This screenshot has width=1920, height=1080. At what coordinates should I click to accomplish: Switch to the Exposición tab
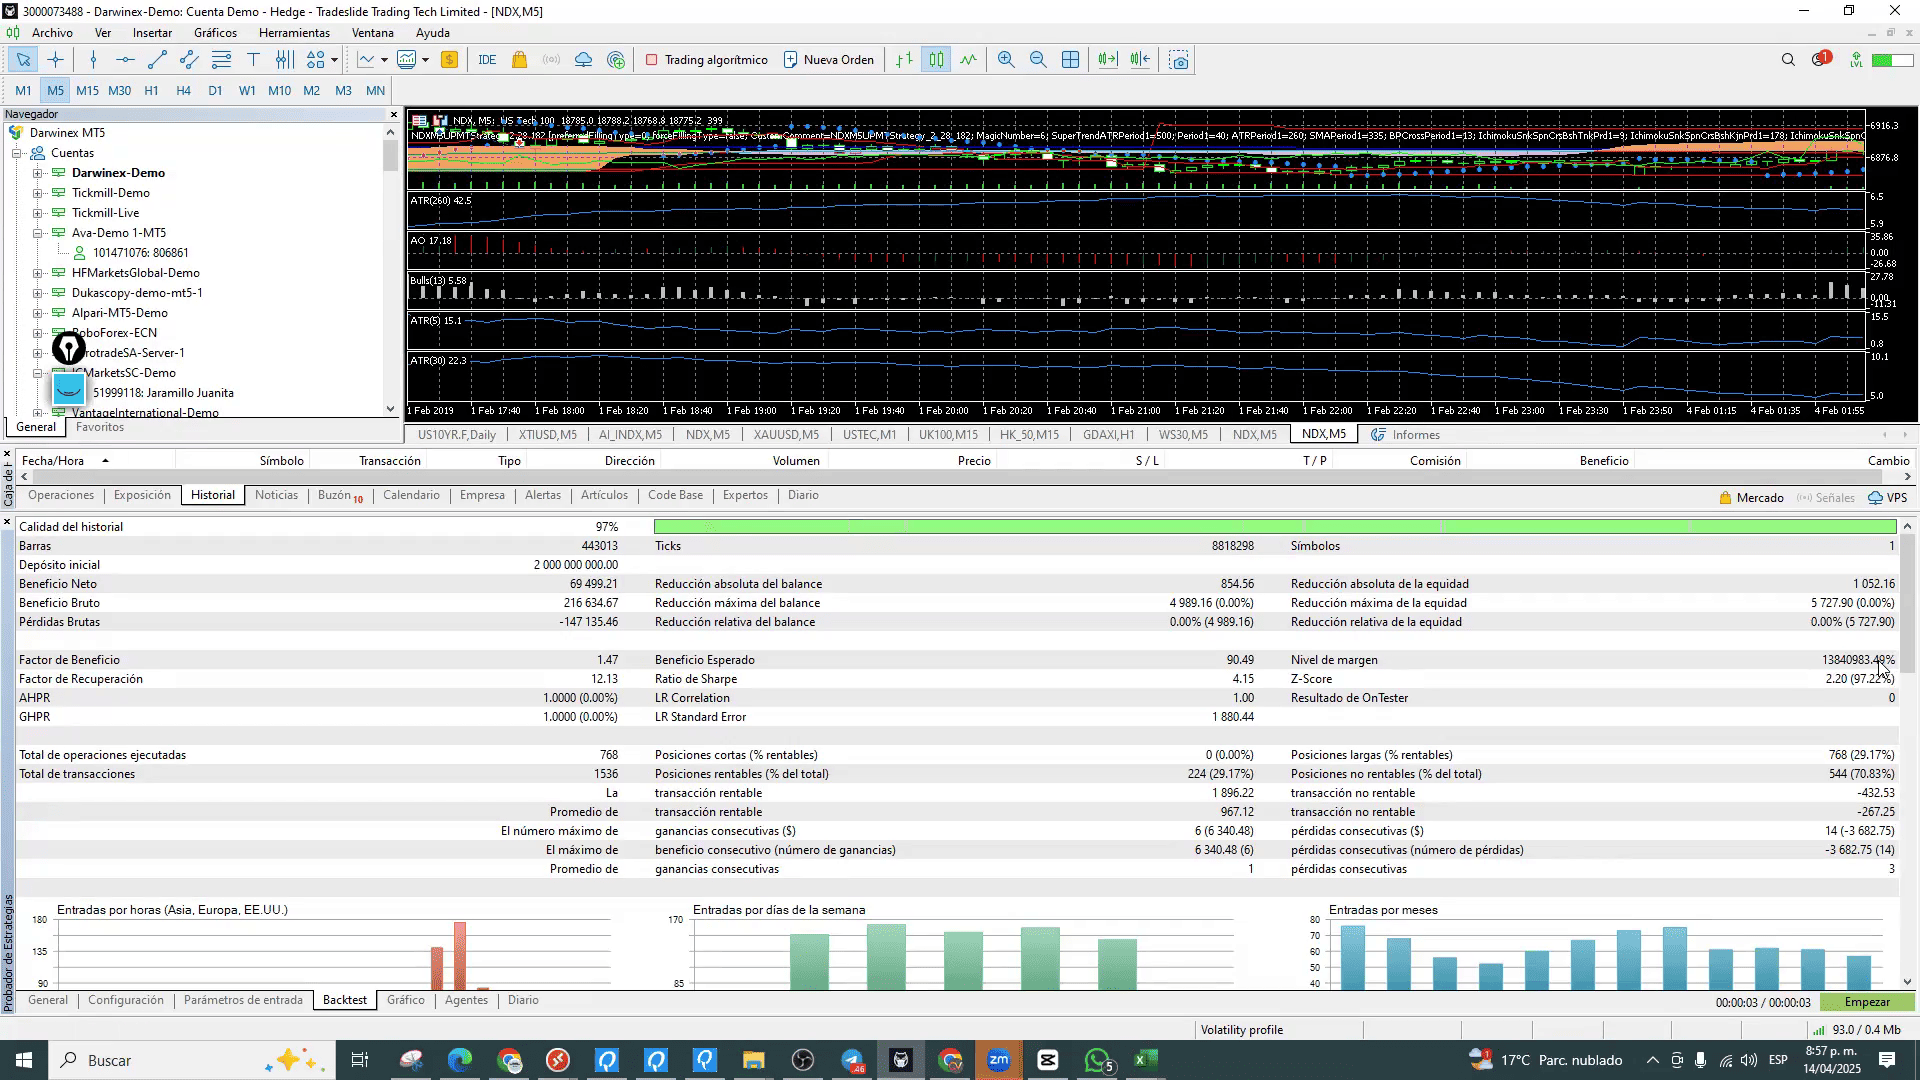point(142,496)
